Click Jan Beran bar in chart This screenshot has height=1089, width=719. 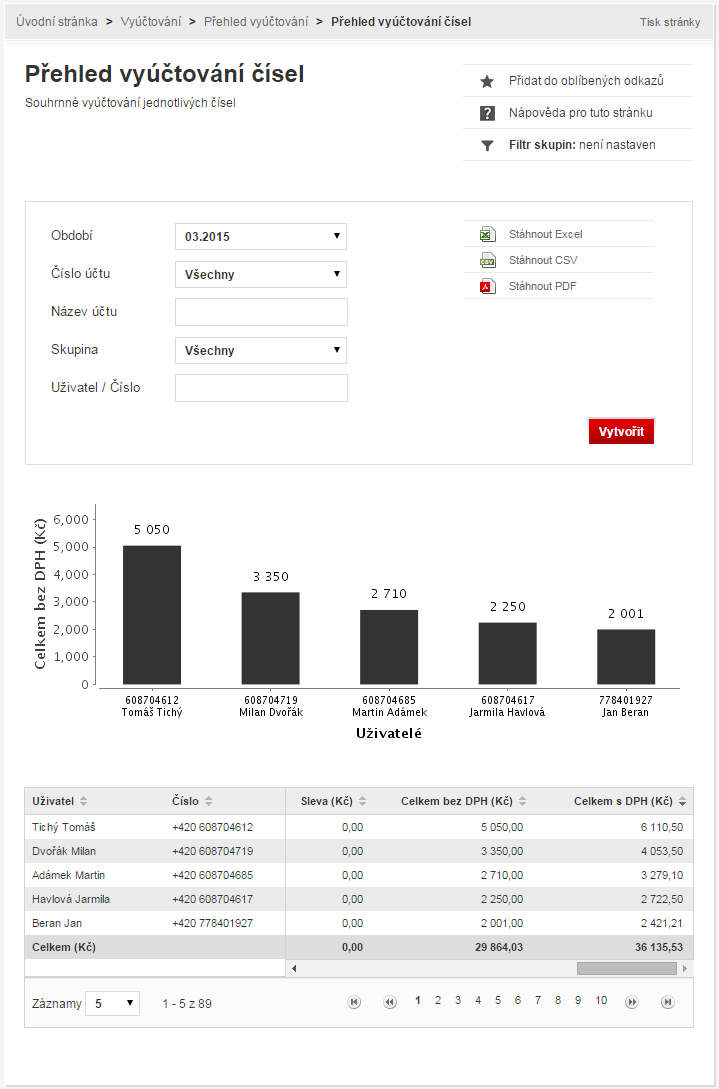[x=626, y=657]
